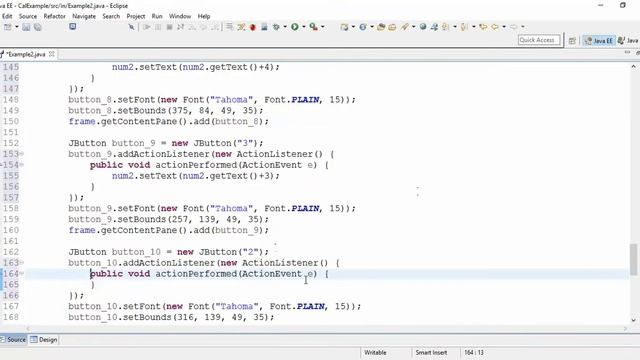Click the Next Annotation icon

click(445, 27)
